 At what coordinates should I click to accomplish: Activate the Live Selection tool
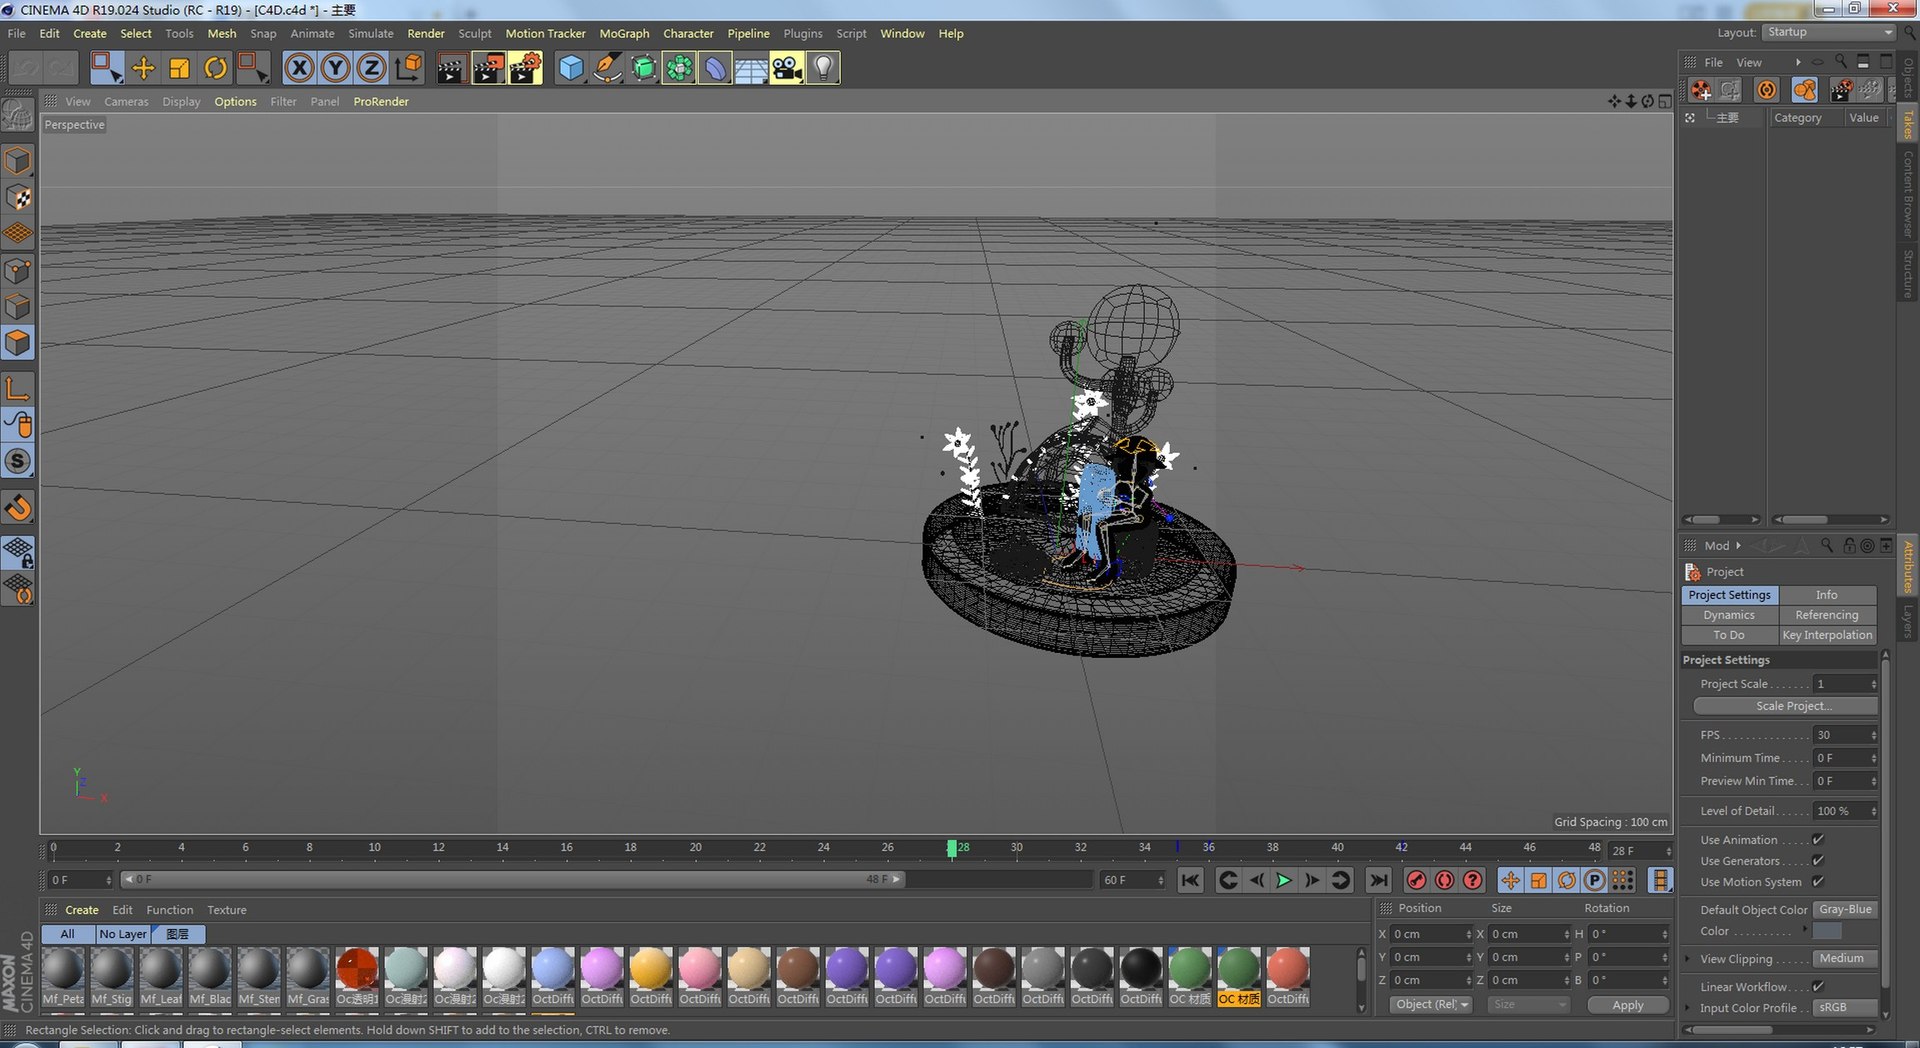(106, 68)
